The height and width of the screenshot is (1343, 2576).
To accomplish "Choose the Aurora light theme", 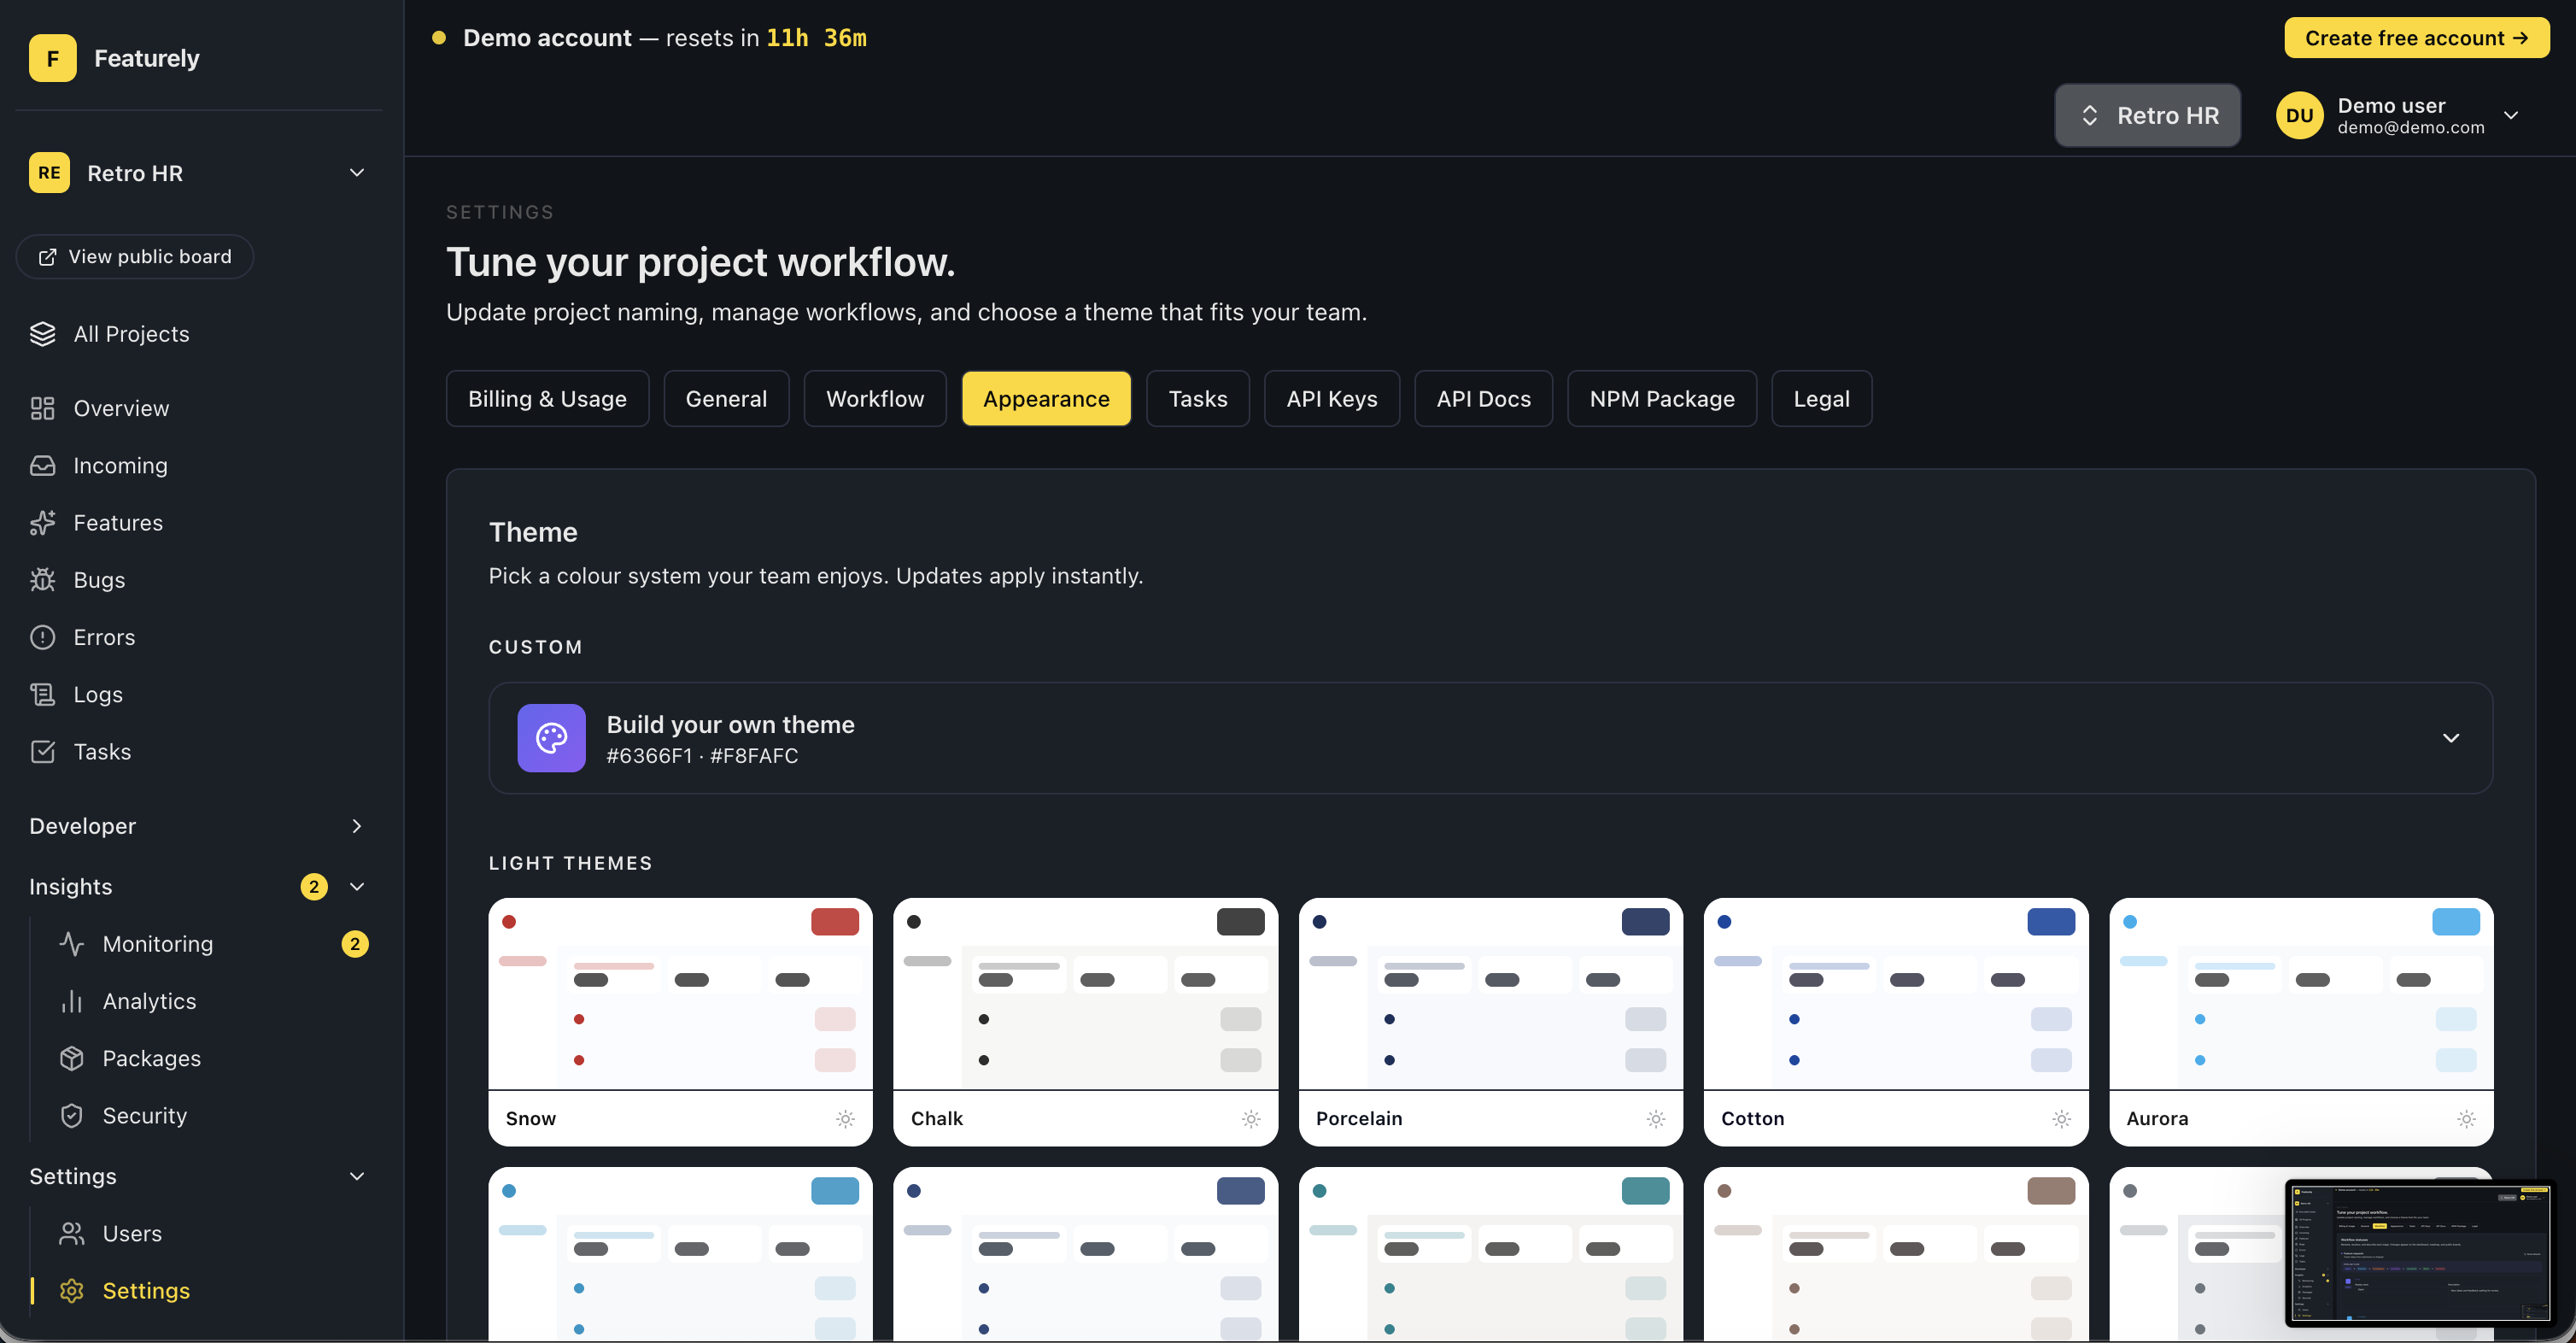I will (x=2300, y=1020).
